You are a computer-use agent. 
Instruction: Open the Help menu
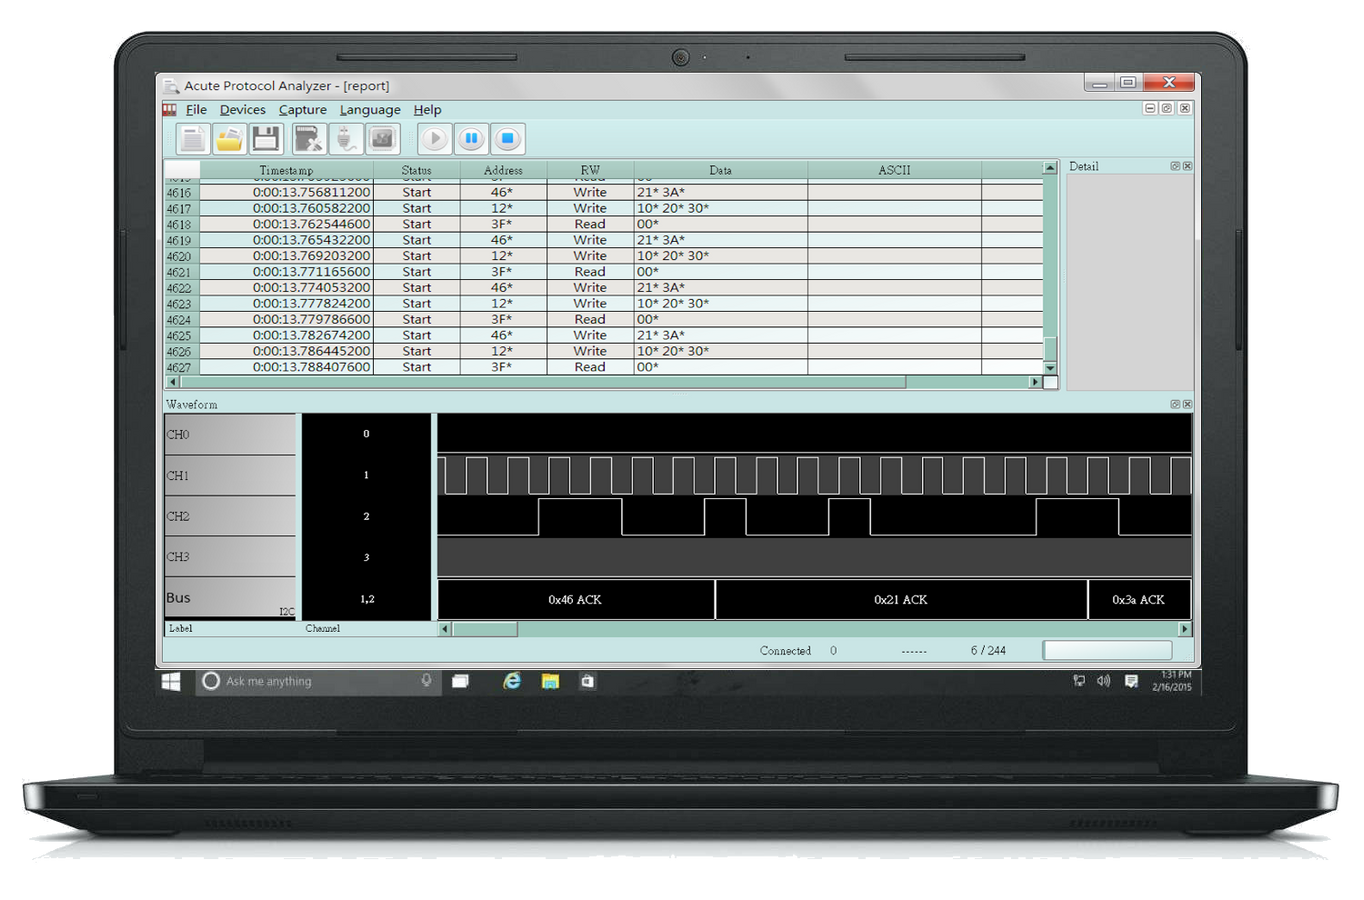(427, 109)
